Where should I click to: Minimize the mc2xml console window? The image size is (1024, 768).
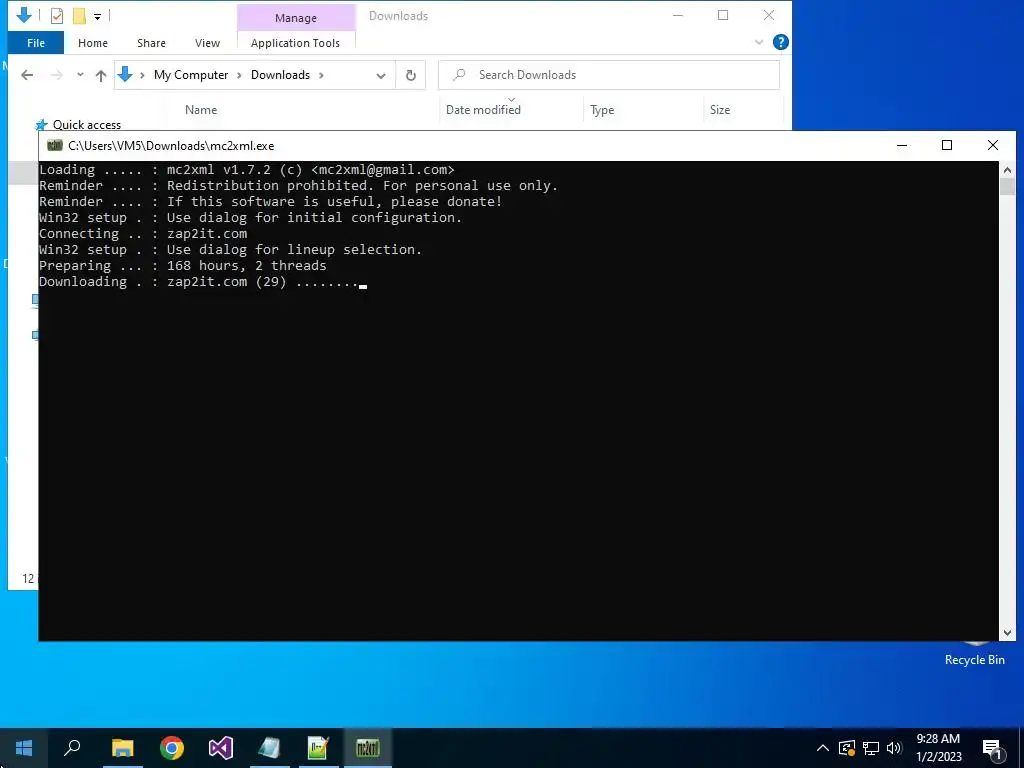pyautogui.click(x=902, y=145)
